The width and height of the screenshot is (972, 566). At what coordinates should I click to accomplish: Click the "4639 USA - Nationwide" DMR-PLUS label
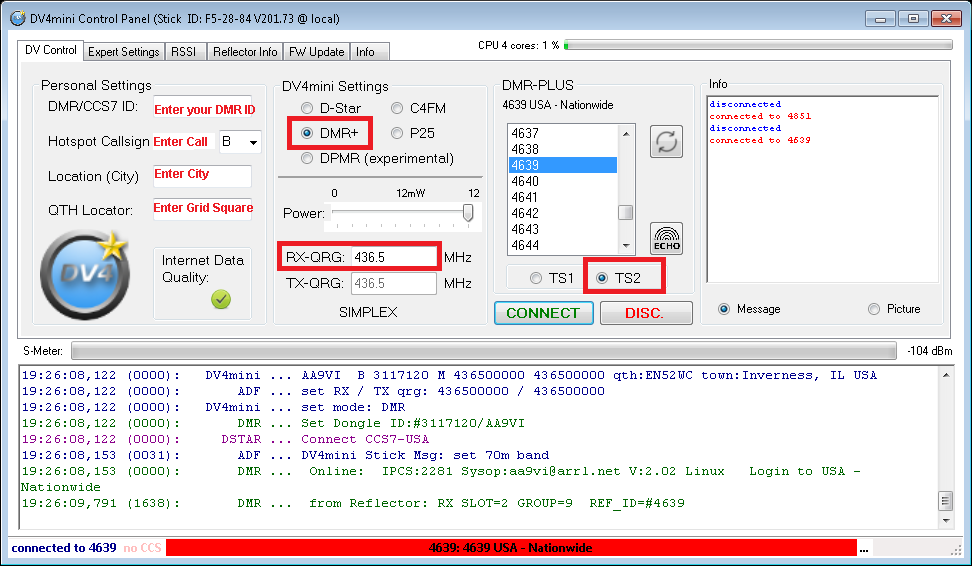coord(557,105)
